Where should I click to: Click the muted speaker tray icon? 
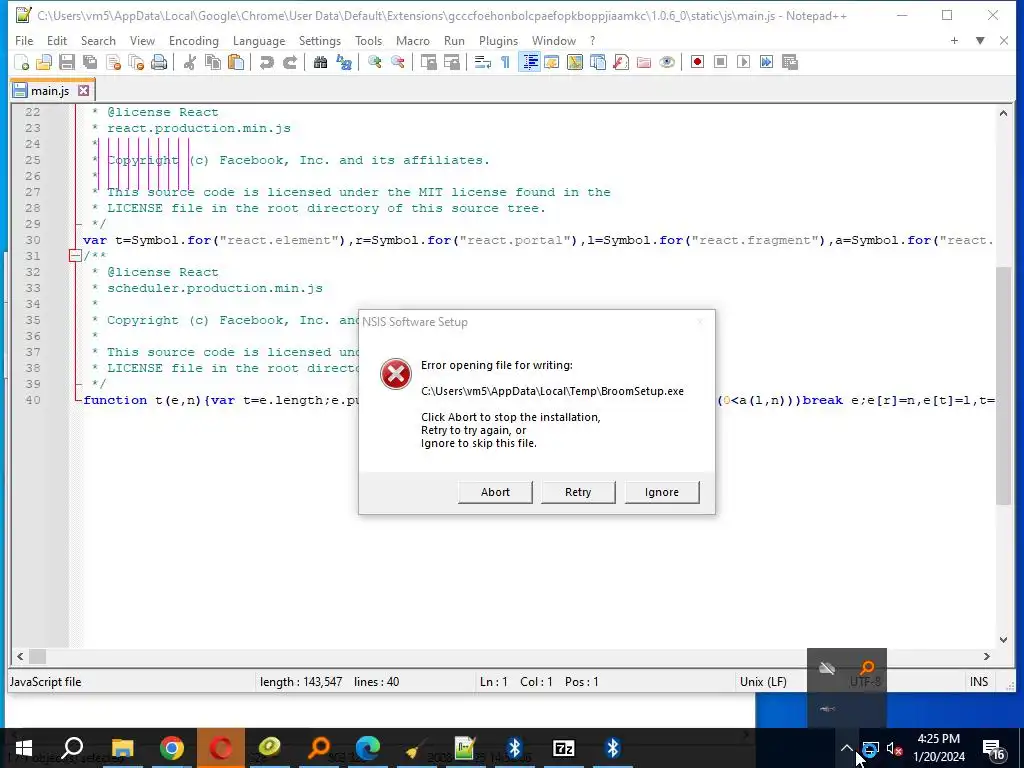[894, 748]
